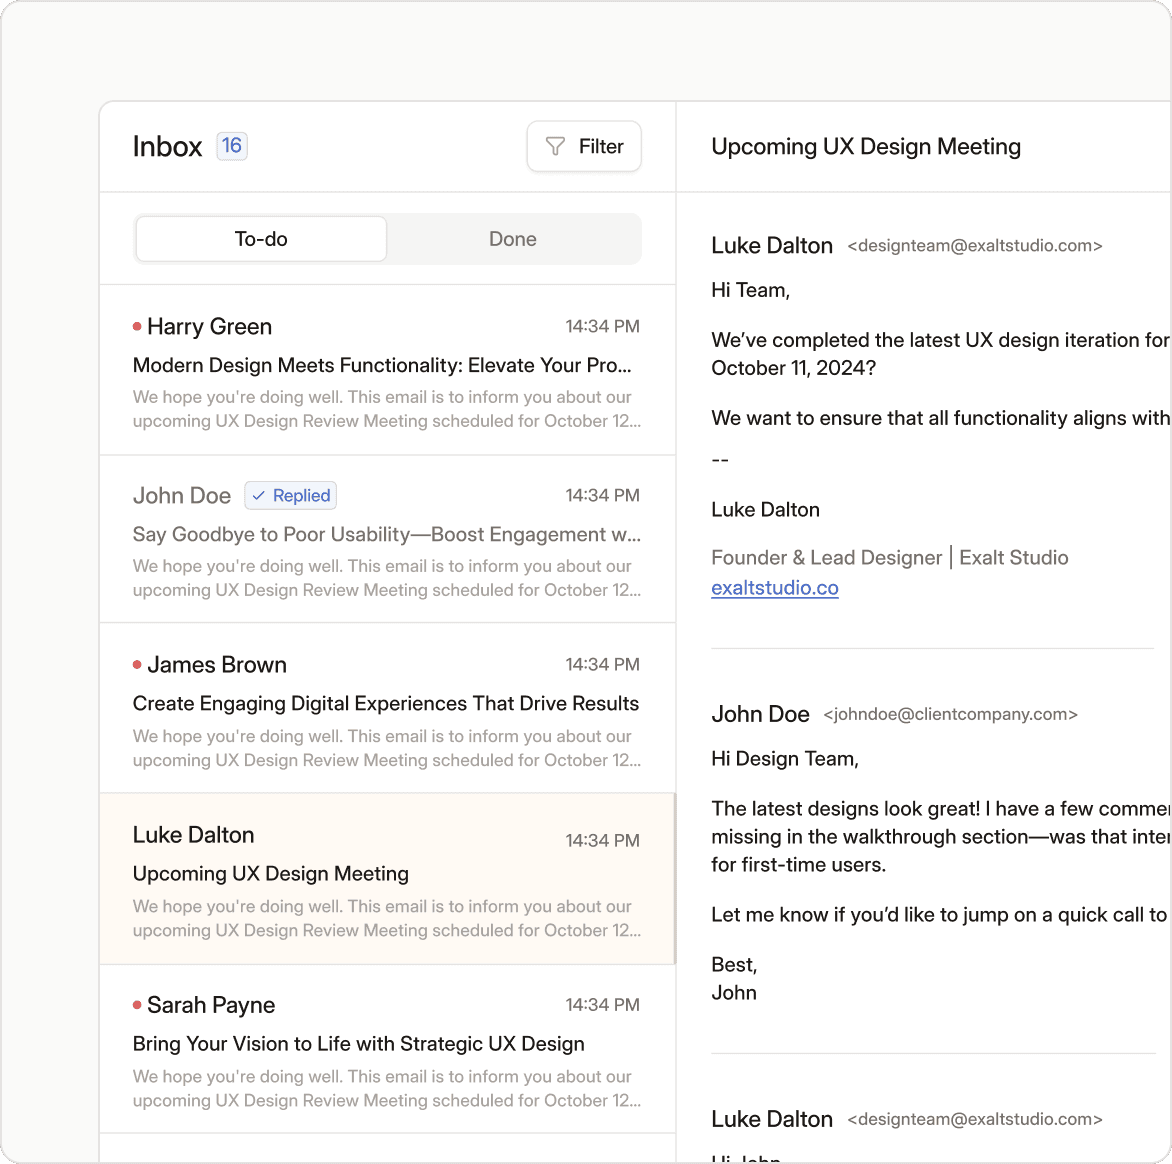
Task: Open Harry Green's email
Action: click(387, 370)
